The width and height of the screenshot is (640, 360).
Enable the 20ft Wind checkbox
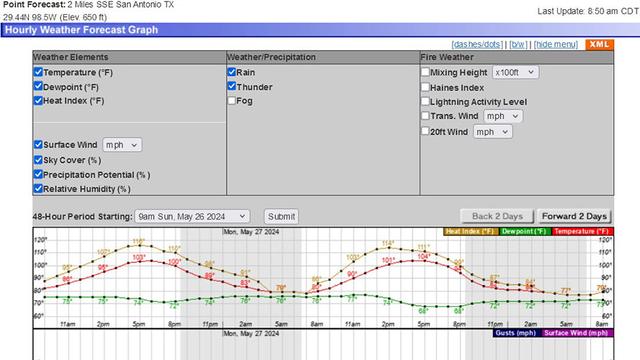point(425,131)
